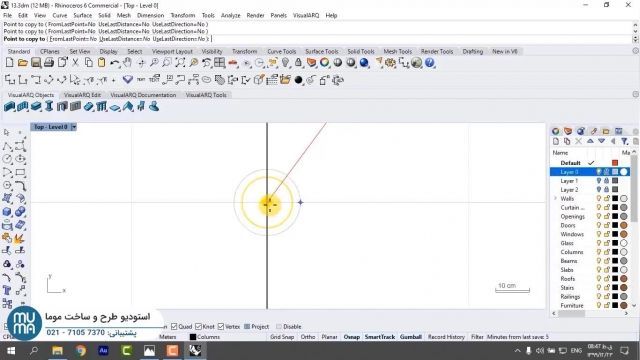The width and height of the screenshot is (640, 360).
Task: Click the blue diamond icon in second toolbar row
Action: tap(128, 80)
